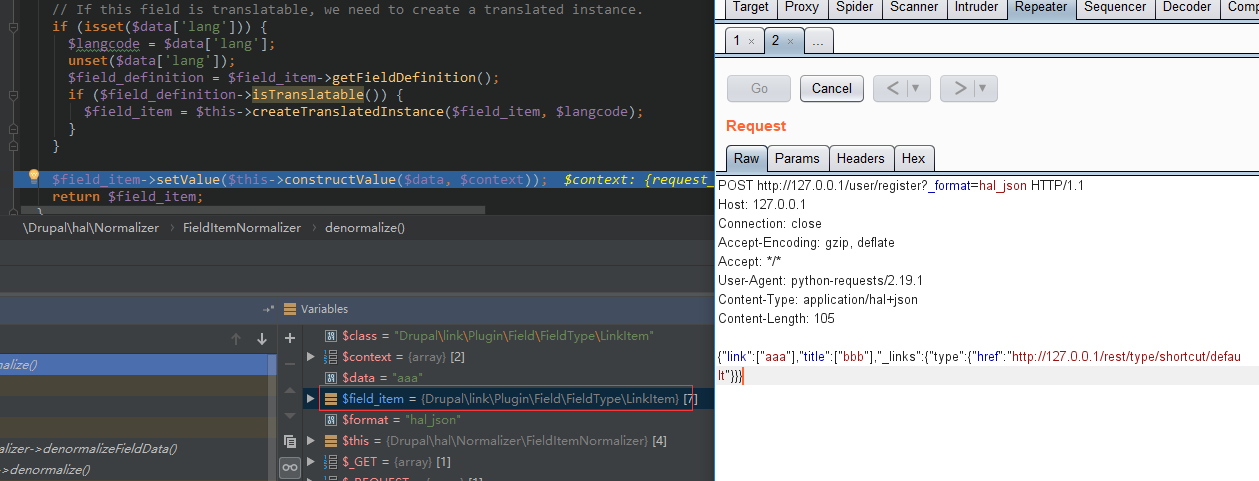Open the history back dropdown arrow
The height and width of the screenshot is (481, 1259).
coord(916,88)
